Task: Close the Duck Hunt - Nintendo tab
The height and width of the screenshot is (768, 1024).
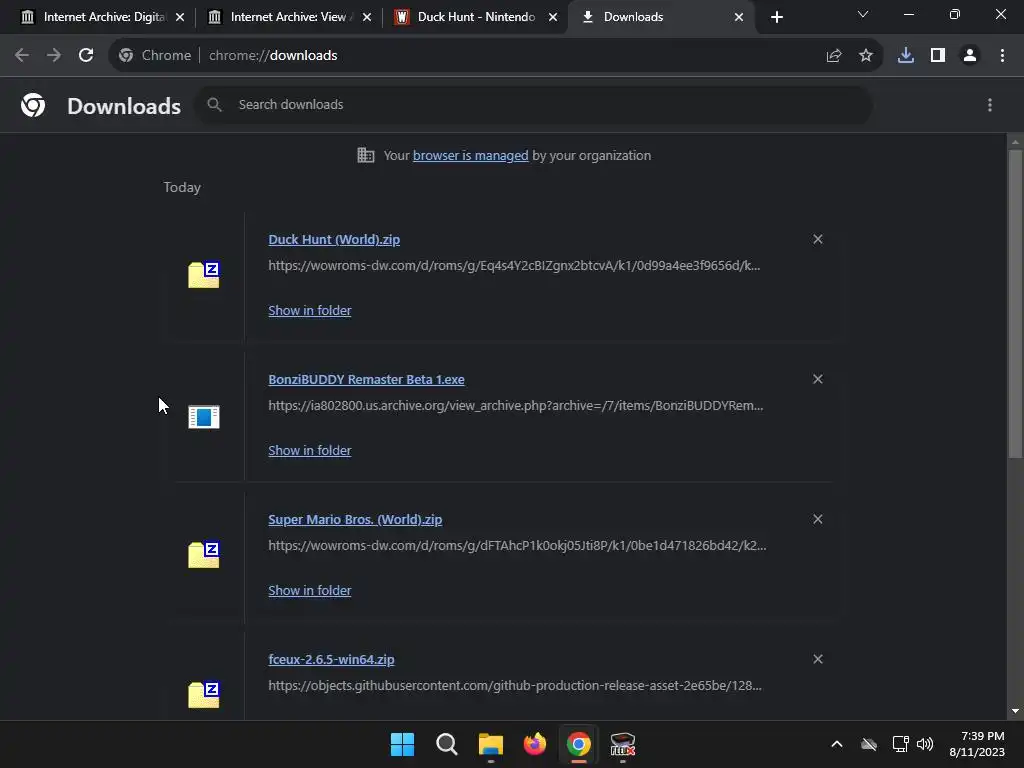Action: [553, 17]
